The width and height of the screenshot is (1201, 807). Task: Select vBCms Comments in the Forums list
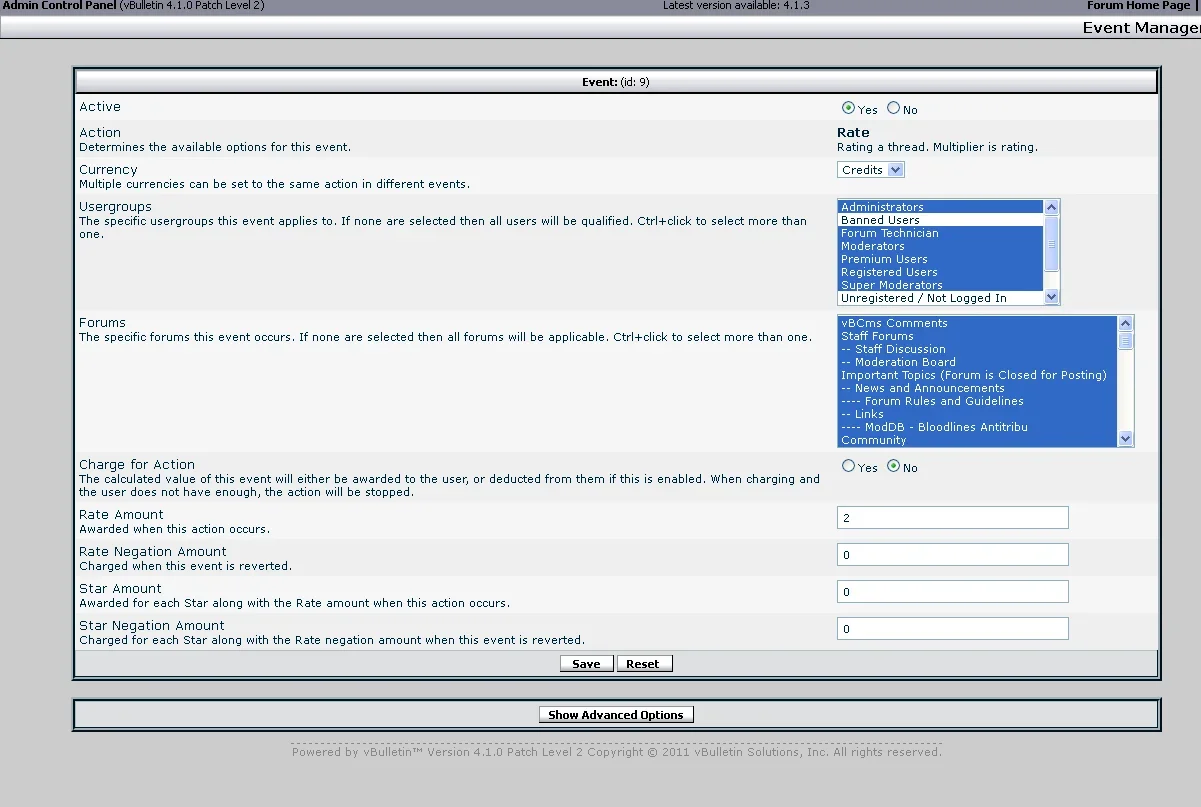coord(978,323)
